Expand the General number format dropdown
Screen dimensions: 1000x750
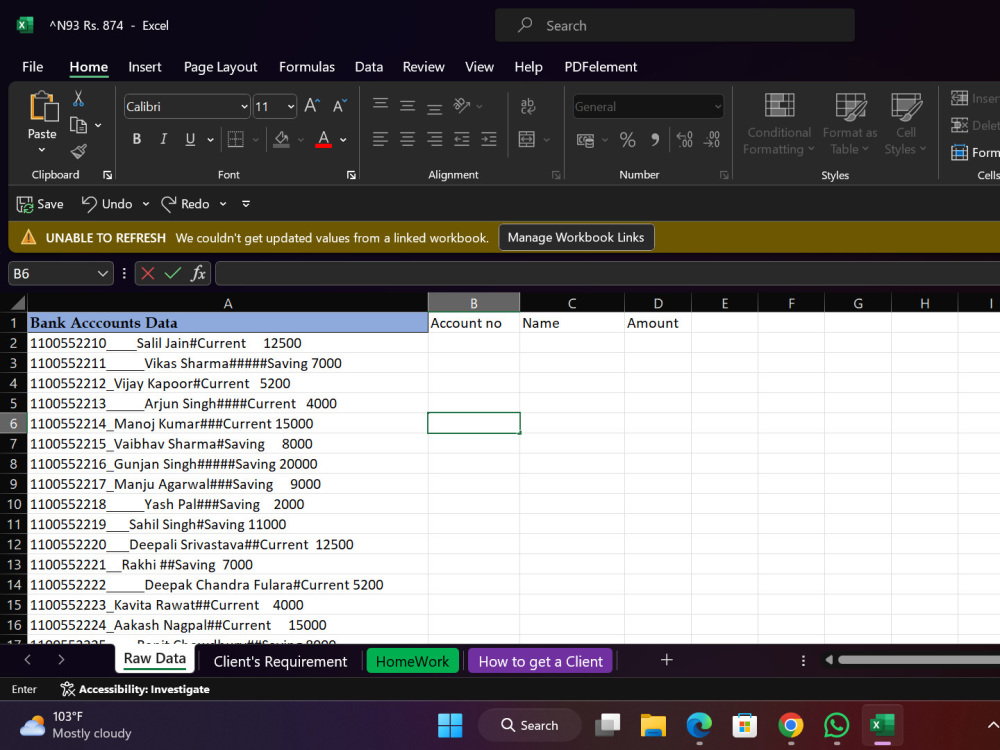pos(717,107)
